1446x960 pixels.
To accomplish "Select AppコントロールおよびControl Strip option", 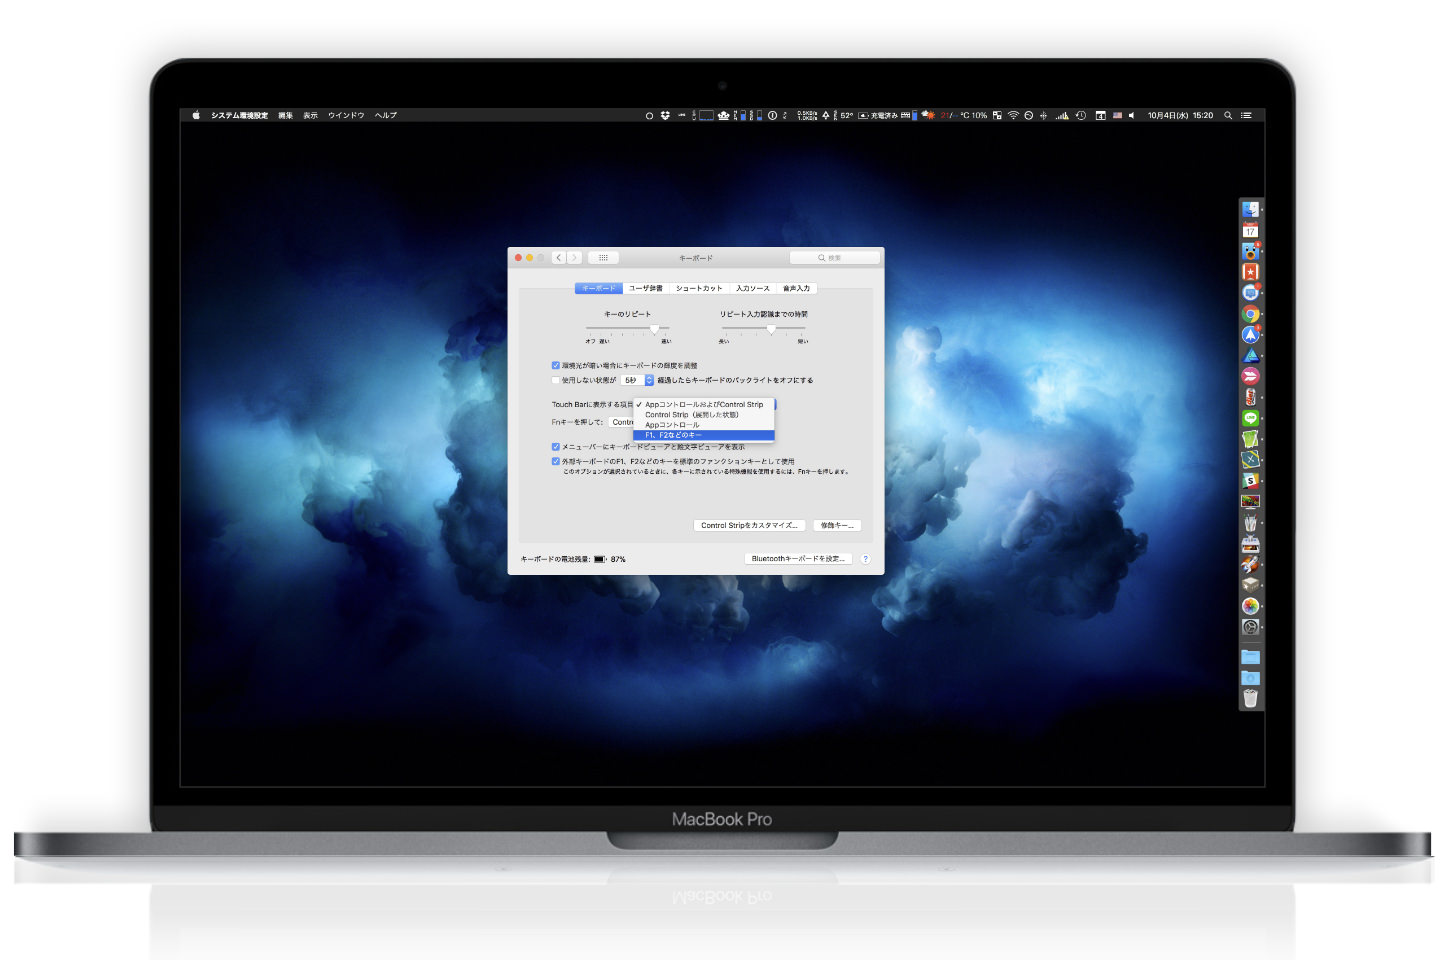I will point(704,404).
